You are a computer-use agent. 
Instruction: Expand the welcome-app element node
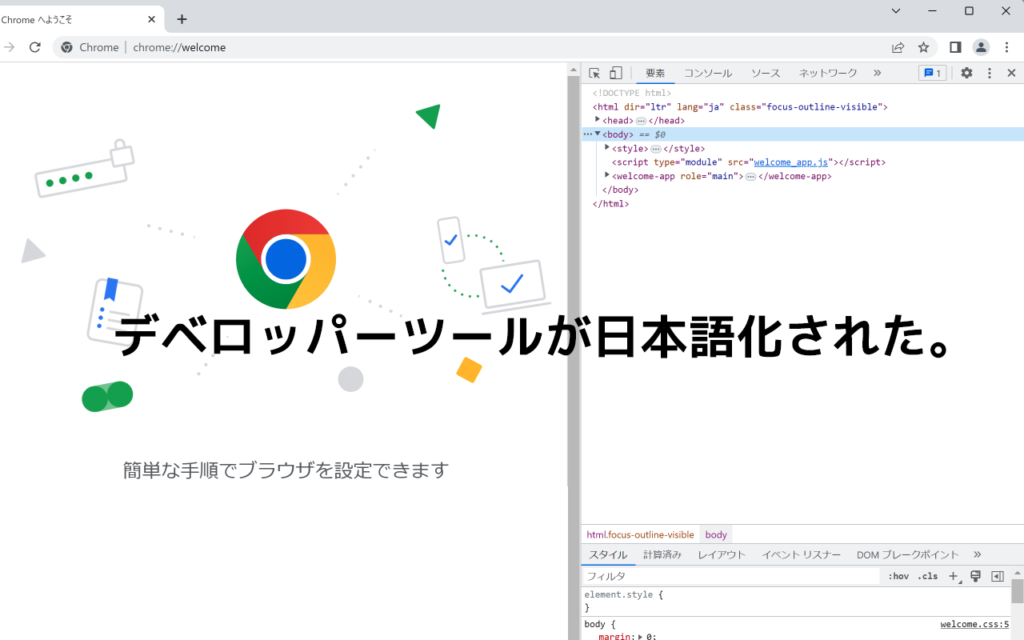[x=607, y=175]
